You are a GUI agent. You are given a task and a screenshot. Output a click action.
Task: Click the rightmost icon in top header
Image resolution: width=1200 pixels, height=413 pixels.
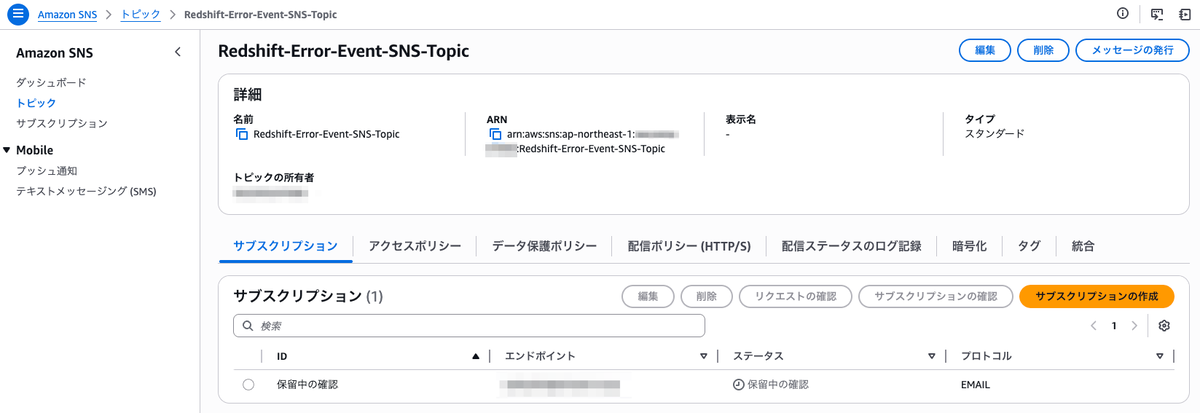[x=1184, y=14]
